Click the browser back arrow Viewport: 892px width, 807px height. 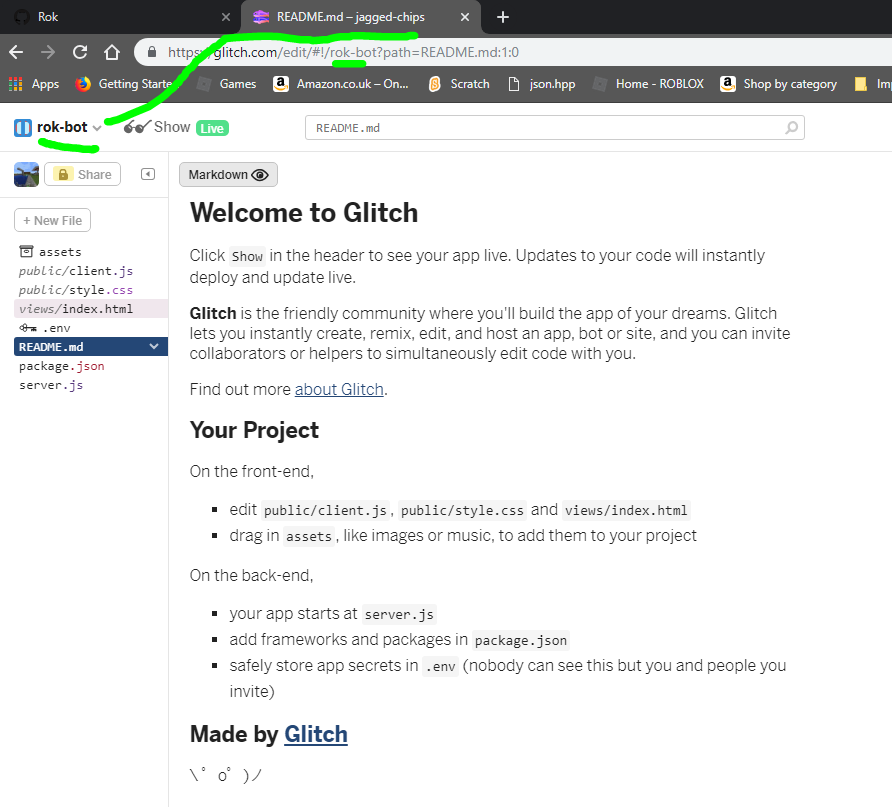16,52
